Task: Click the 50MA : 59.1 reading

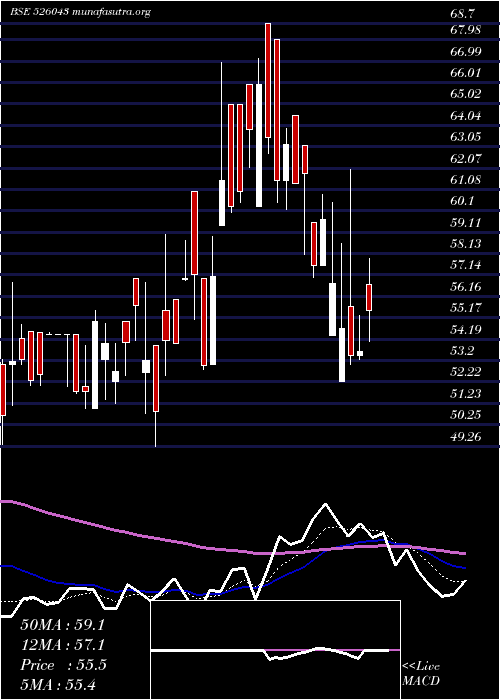Action: coord(62,625)
